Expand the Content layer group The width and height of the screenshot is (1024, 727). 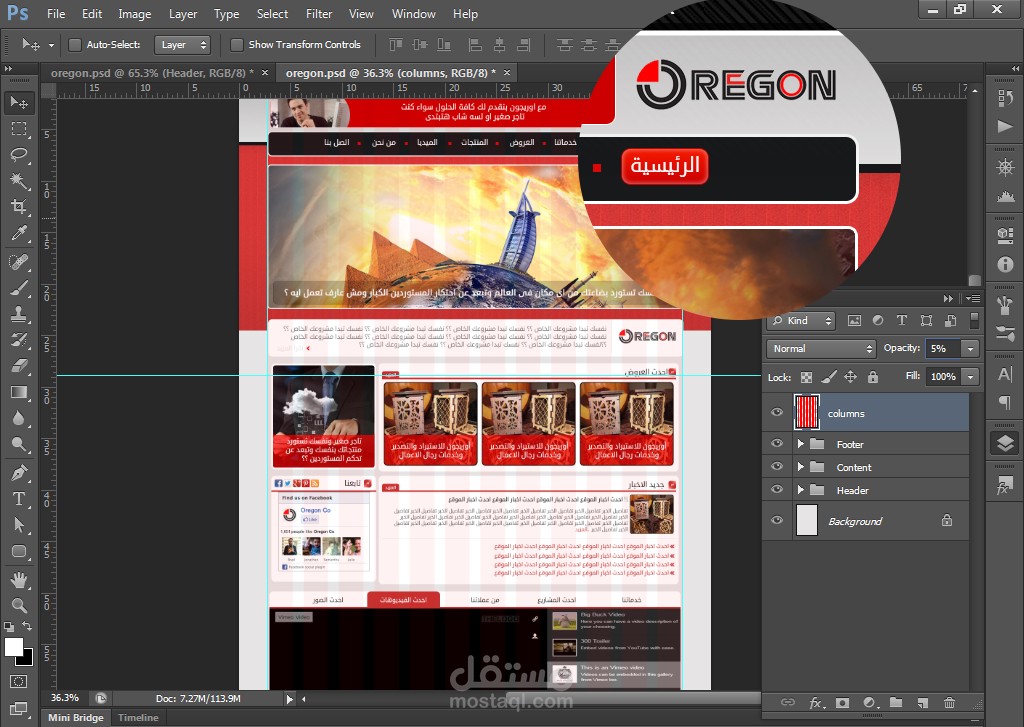coord(801,467)
